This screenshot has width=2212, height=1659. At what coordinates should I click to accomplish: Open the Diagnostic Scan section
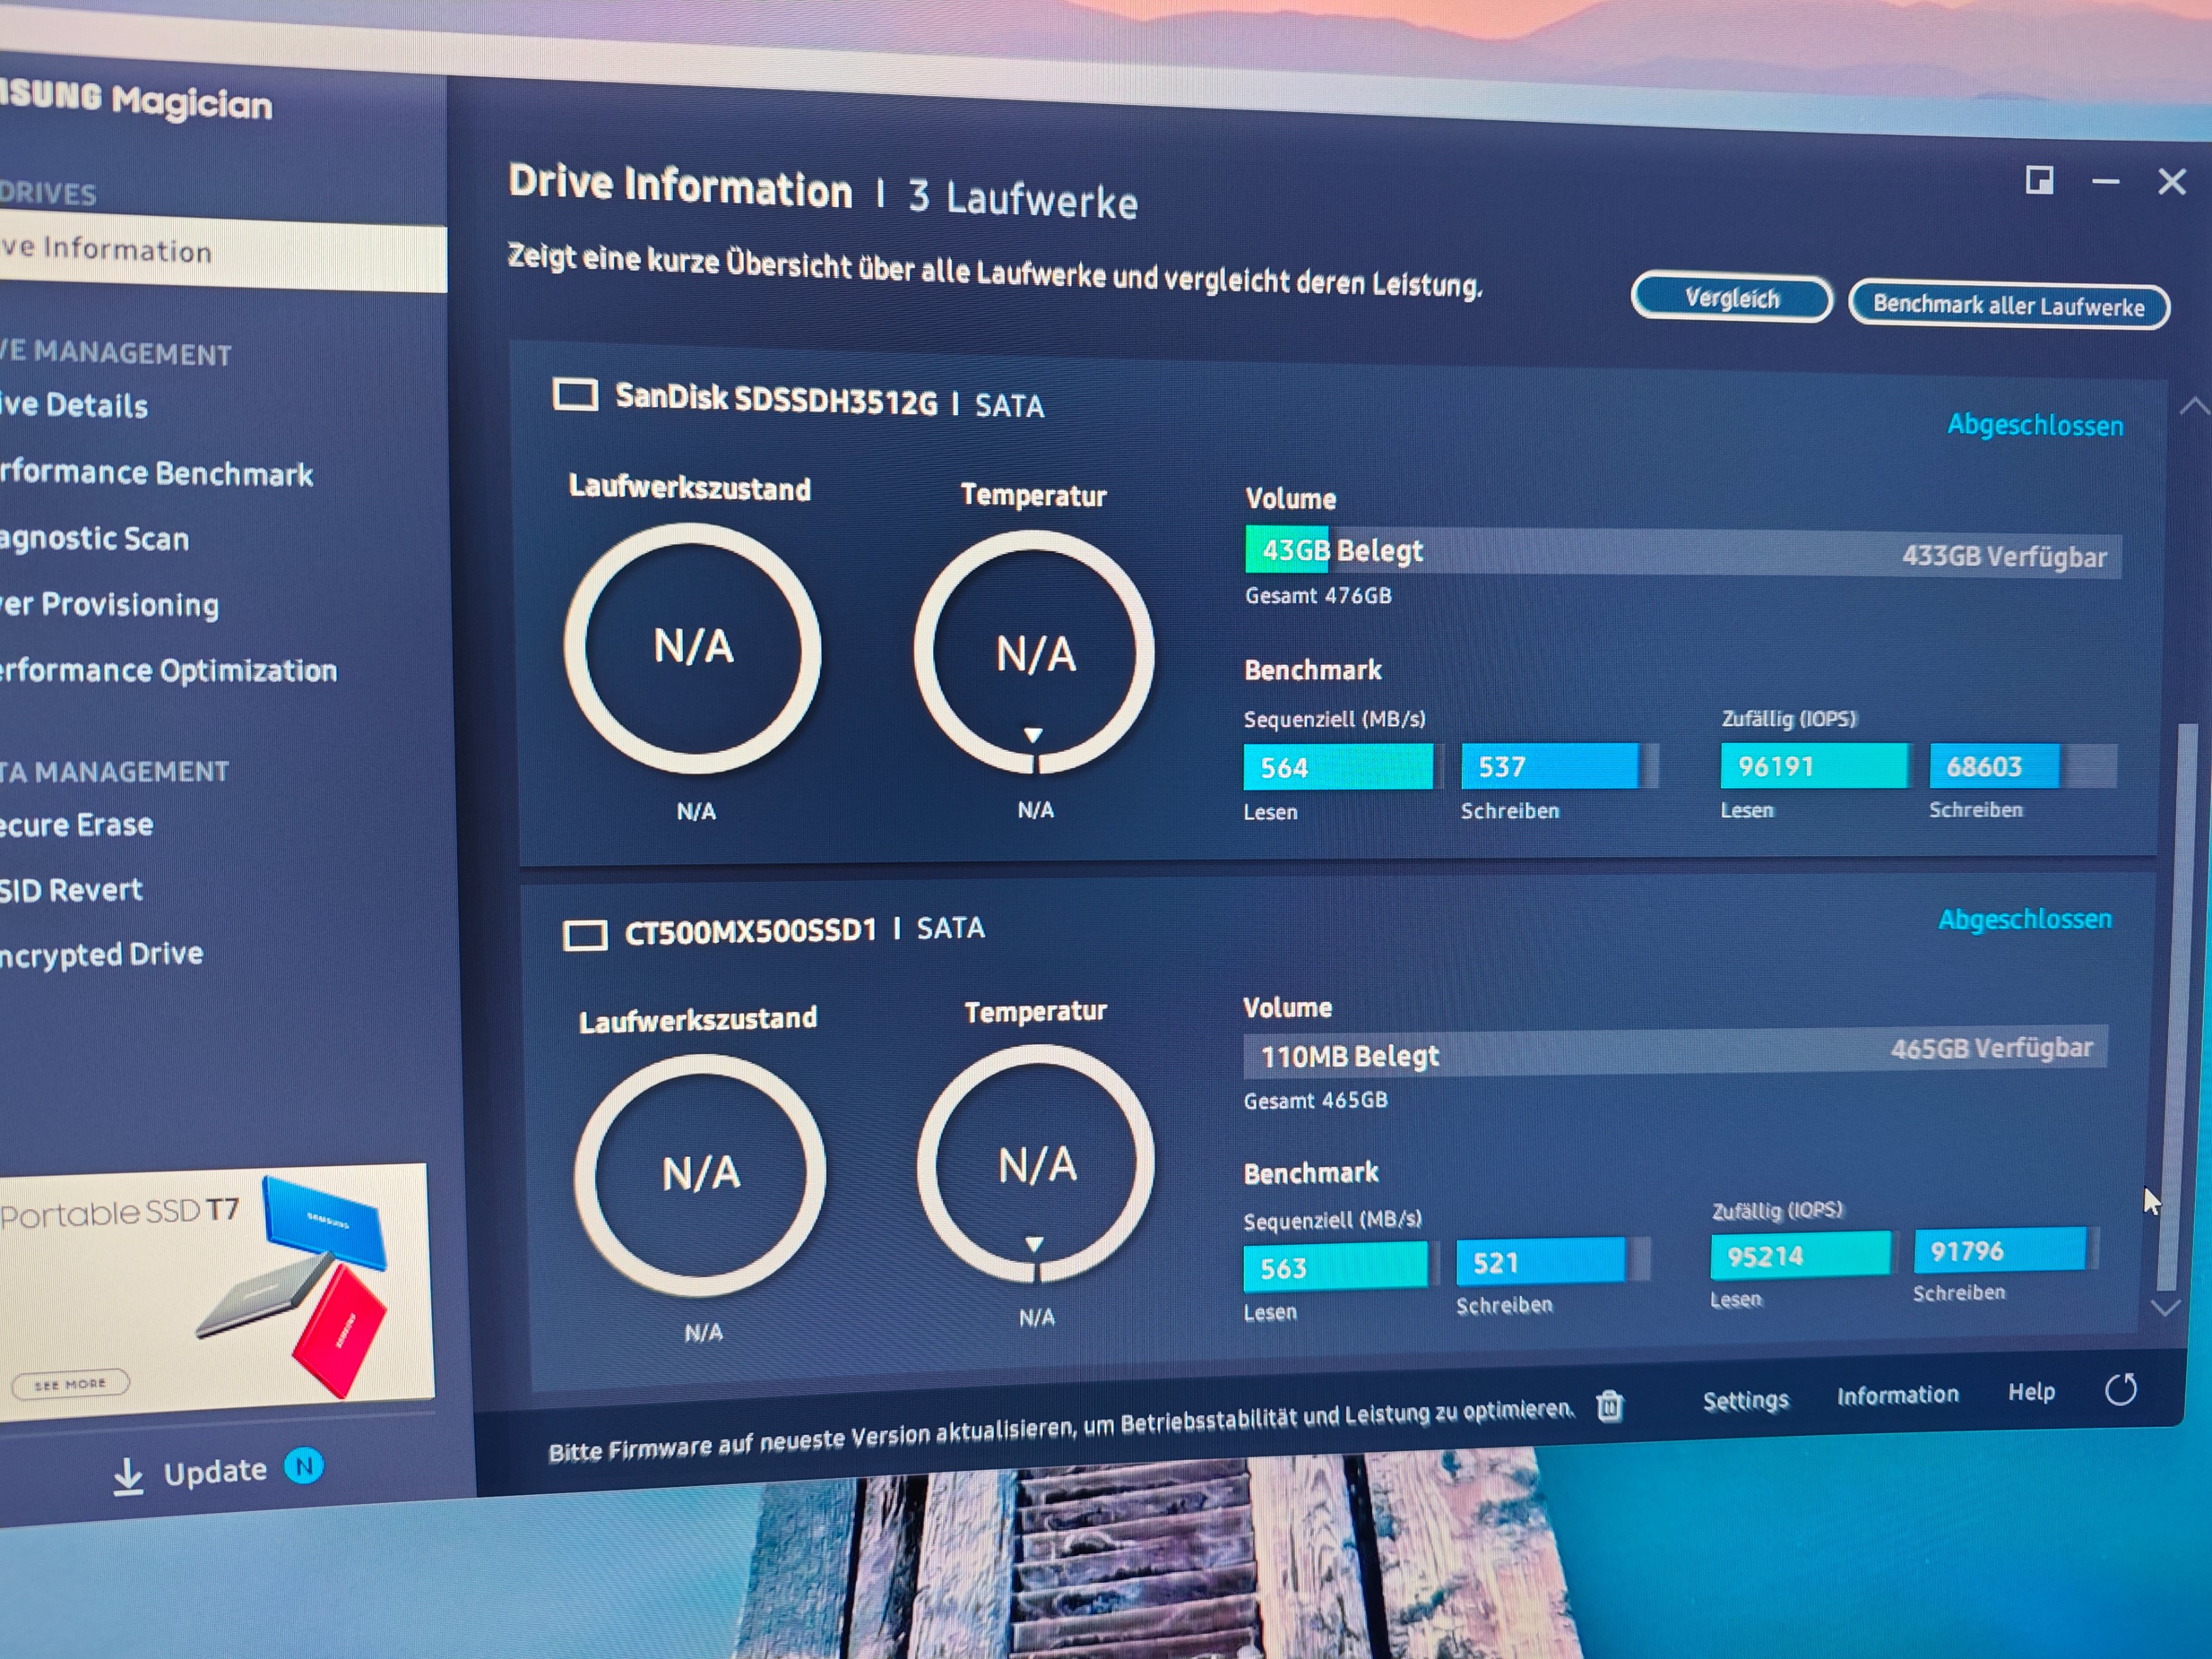(x=94, y=539)
